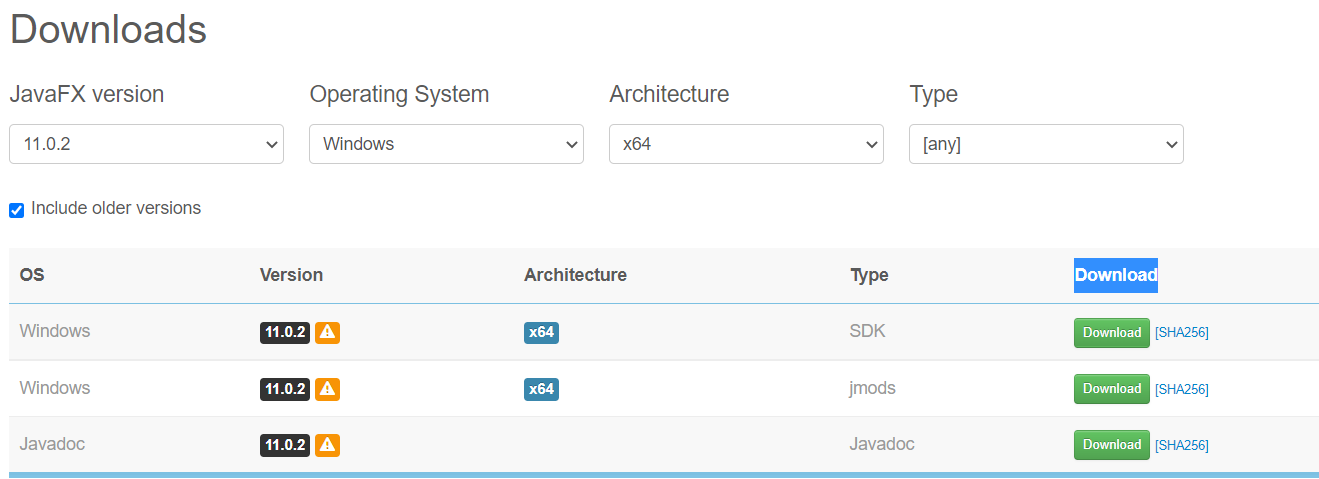
Task: Open SHA256 link for jmods
Action: click(1182, 389)
